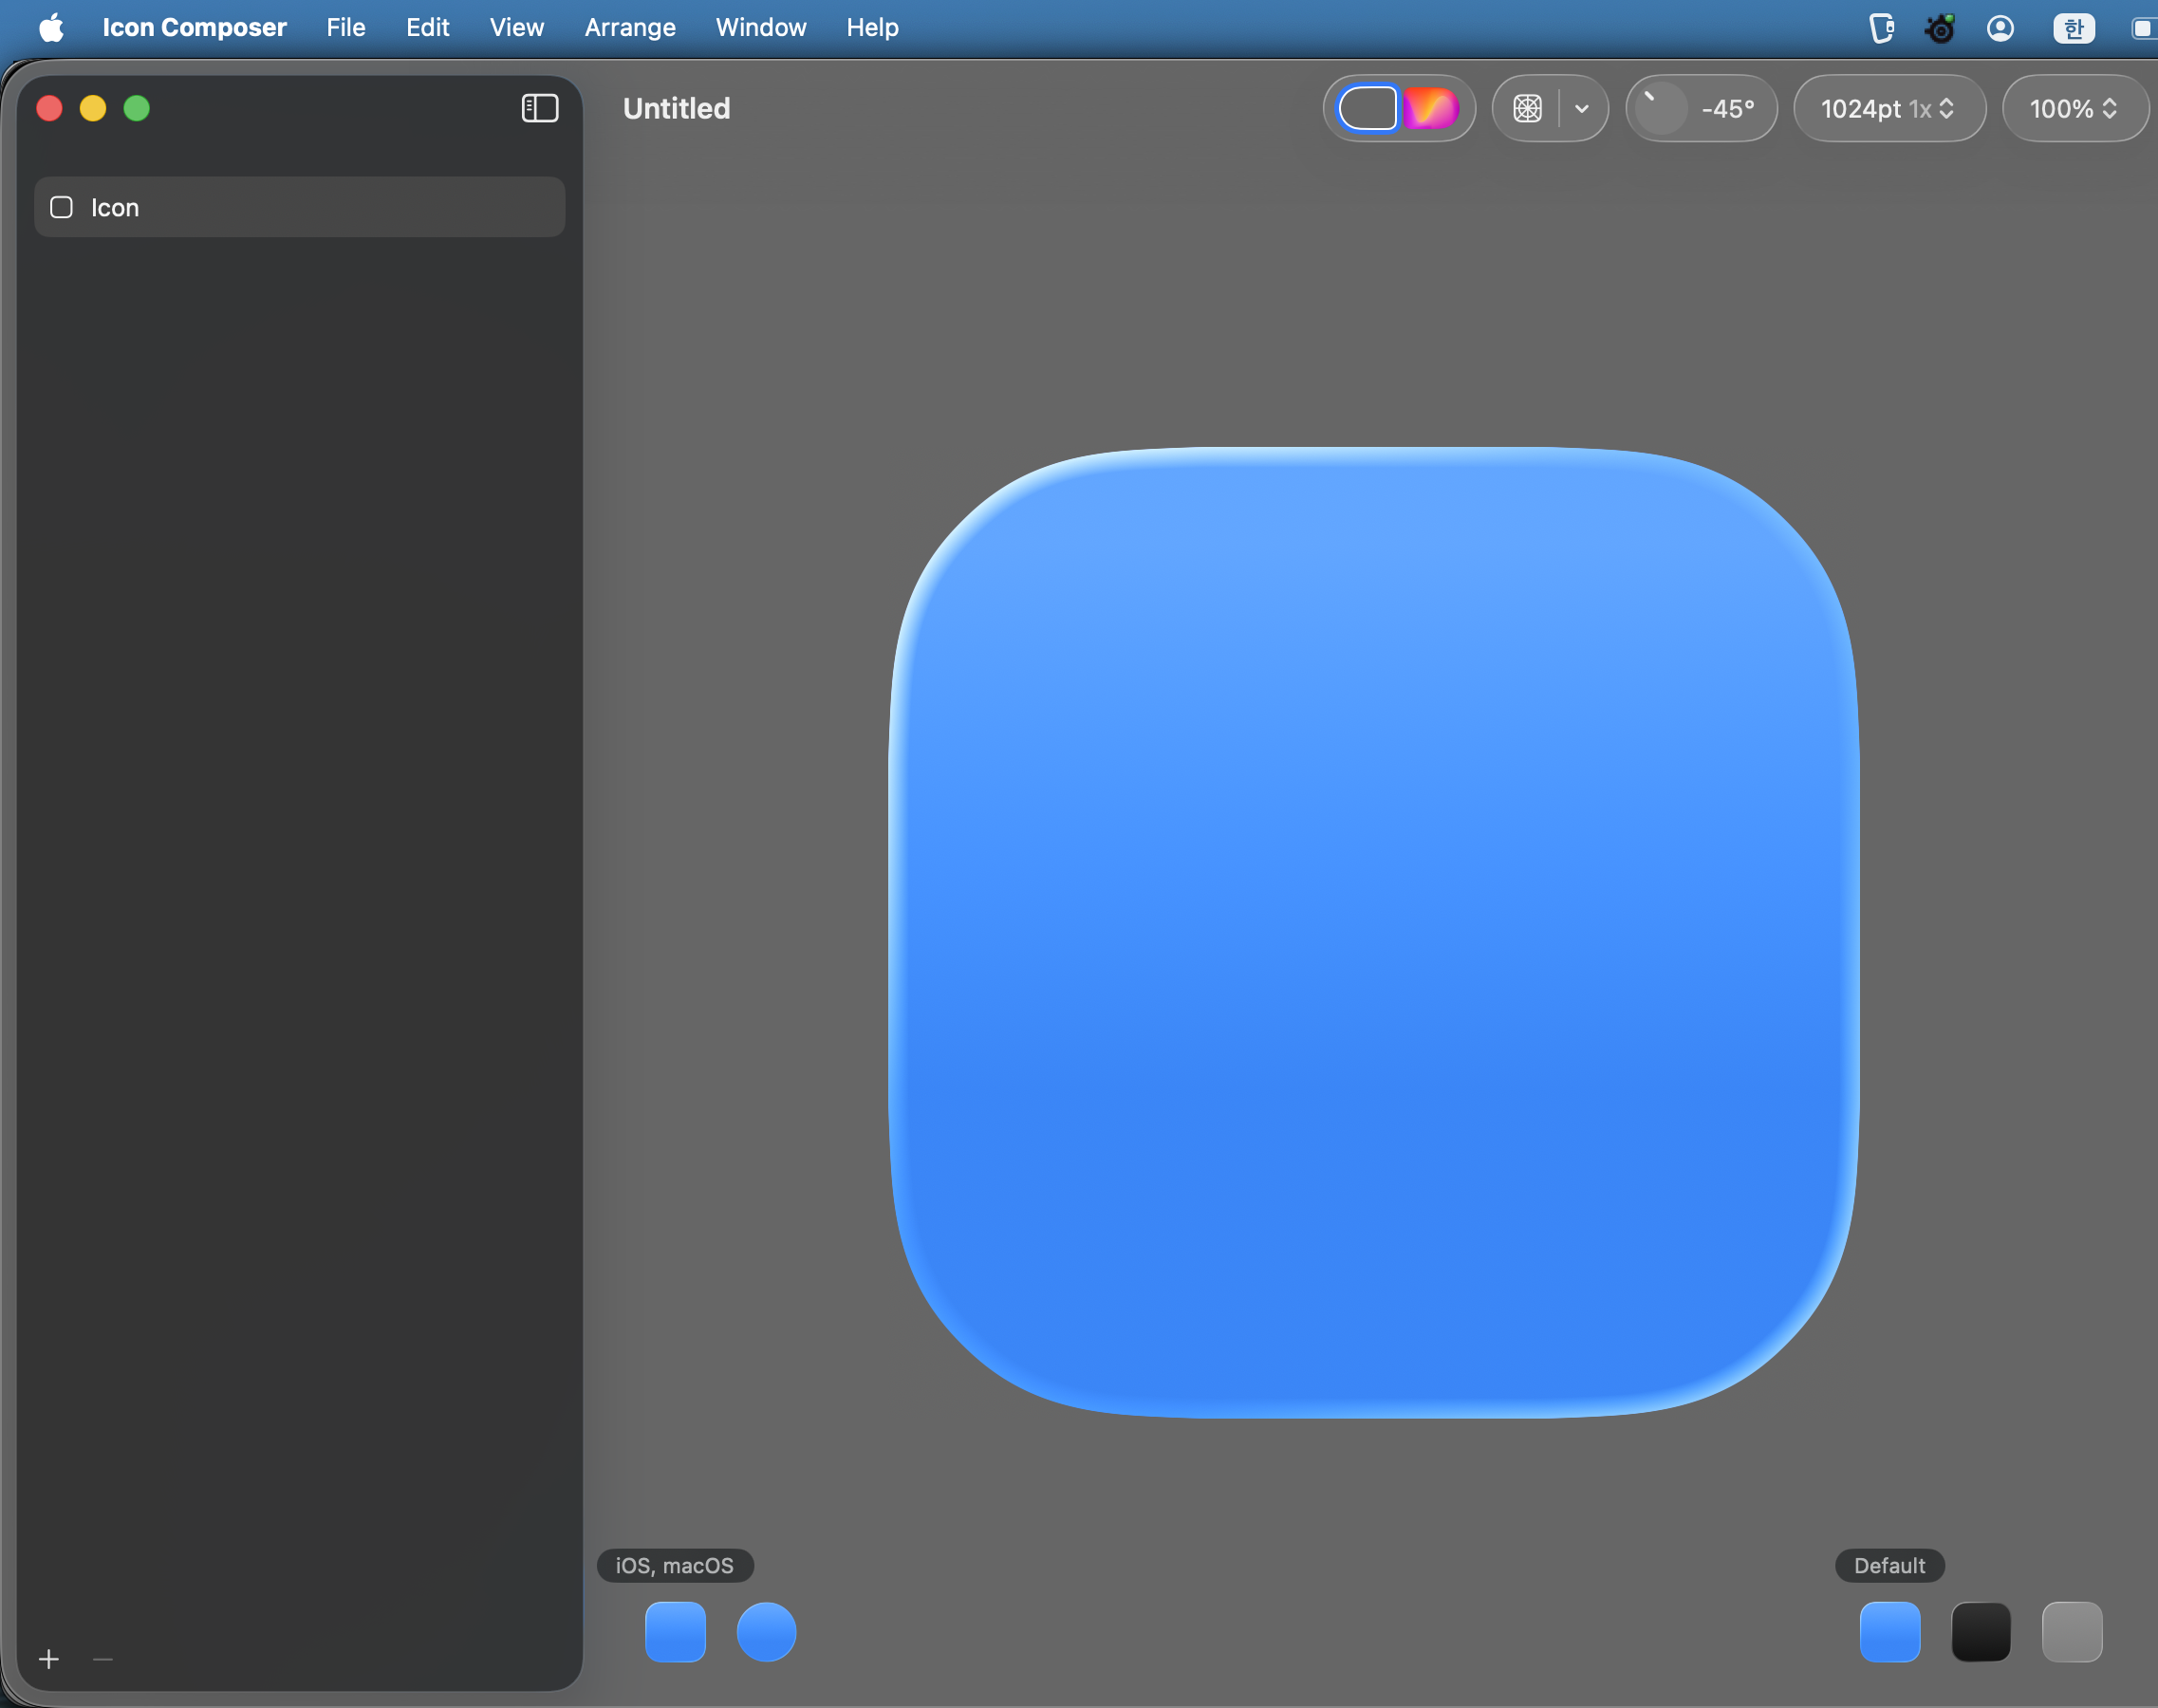Choose the gray mono appearance swatch
The image size is (2158, 1708).
[2071, 1631]
